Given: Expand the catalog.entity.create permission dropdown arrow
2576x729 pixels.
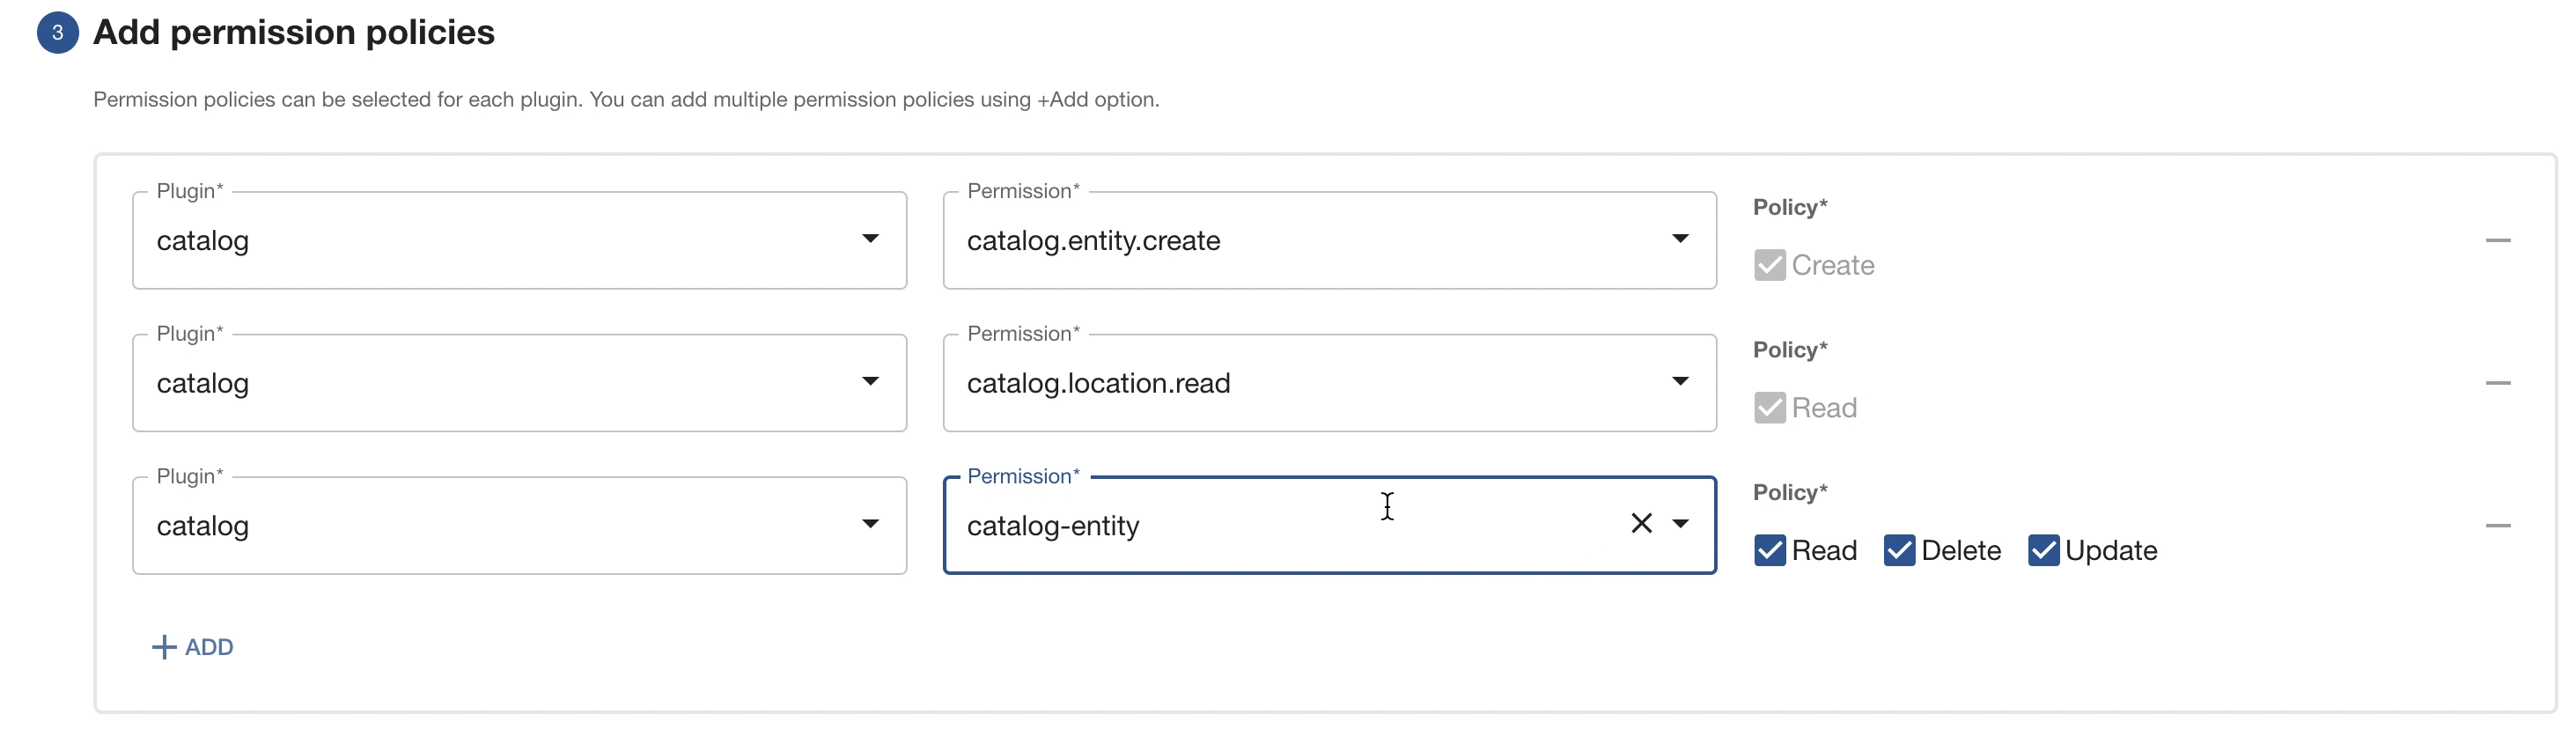Looking at the screenshot, I should click(x=1680, y=239).
